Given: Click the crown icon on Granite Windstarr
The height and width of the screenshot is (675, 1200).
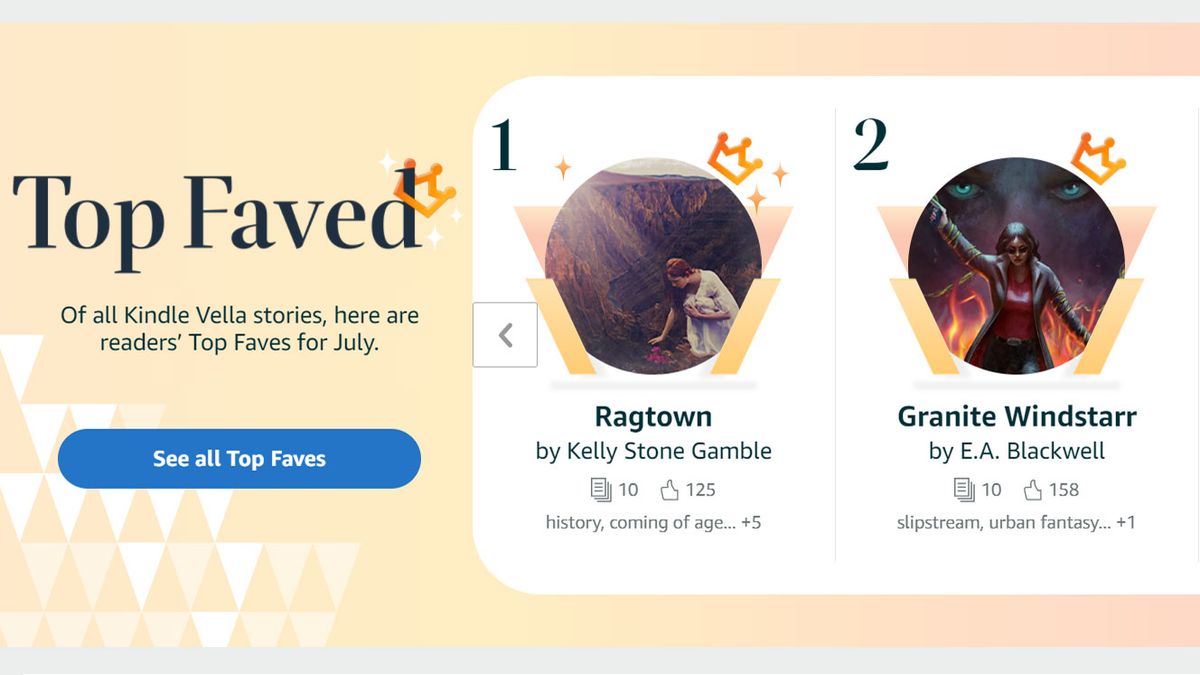Looking at the screenshot, I should pyautogui.click(x=1097, y=158).
